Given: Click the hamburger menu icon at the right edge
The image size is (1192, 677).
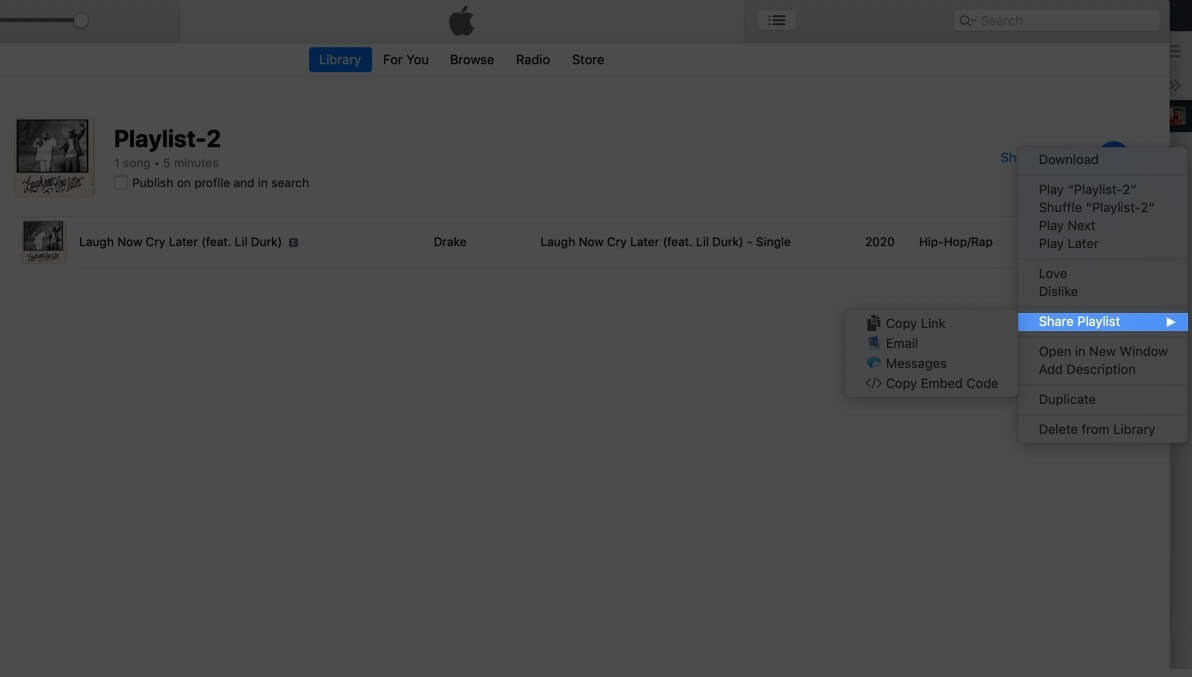Looking at the screenshot, I should (x=1175, y=52).
